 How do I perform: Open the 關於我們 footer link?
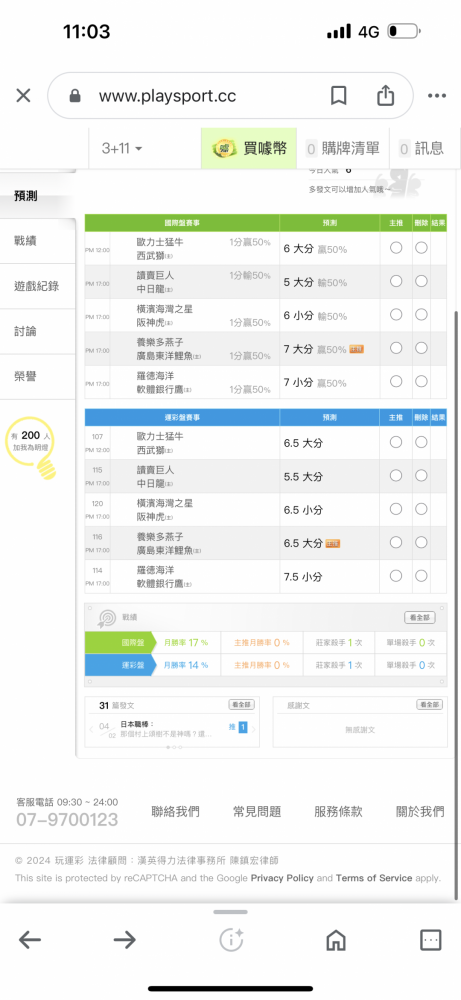click(x=420, y=811)
